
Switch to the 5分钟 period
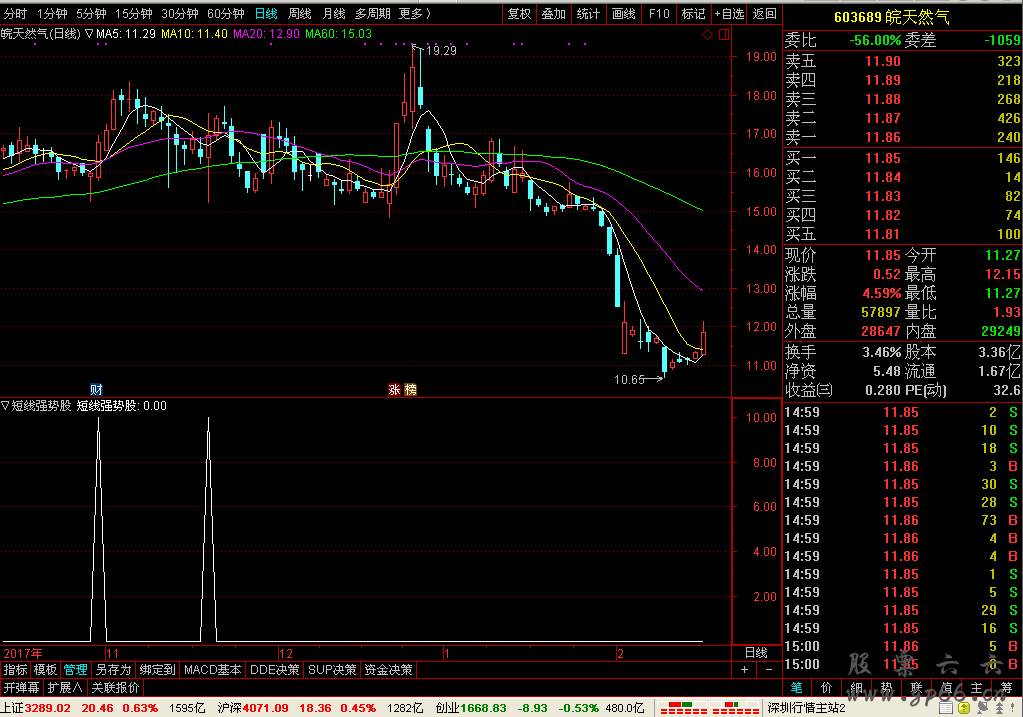[x=91, y=14]
